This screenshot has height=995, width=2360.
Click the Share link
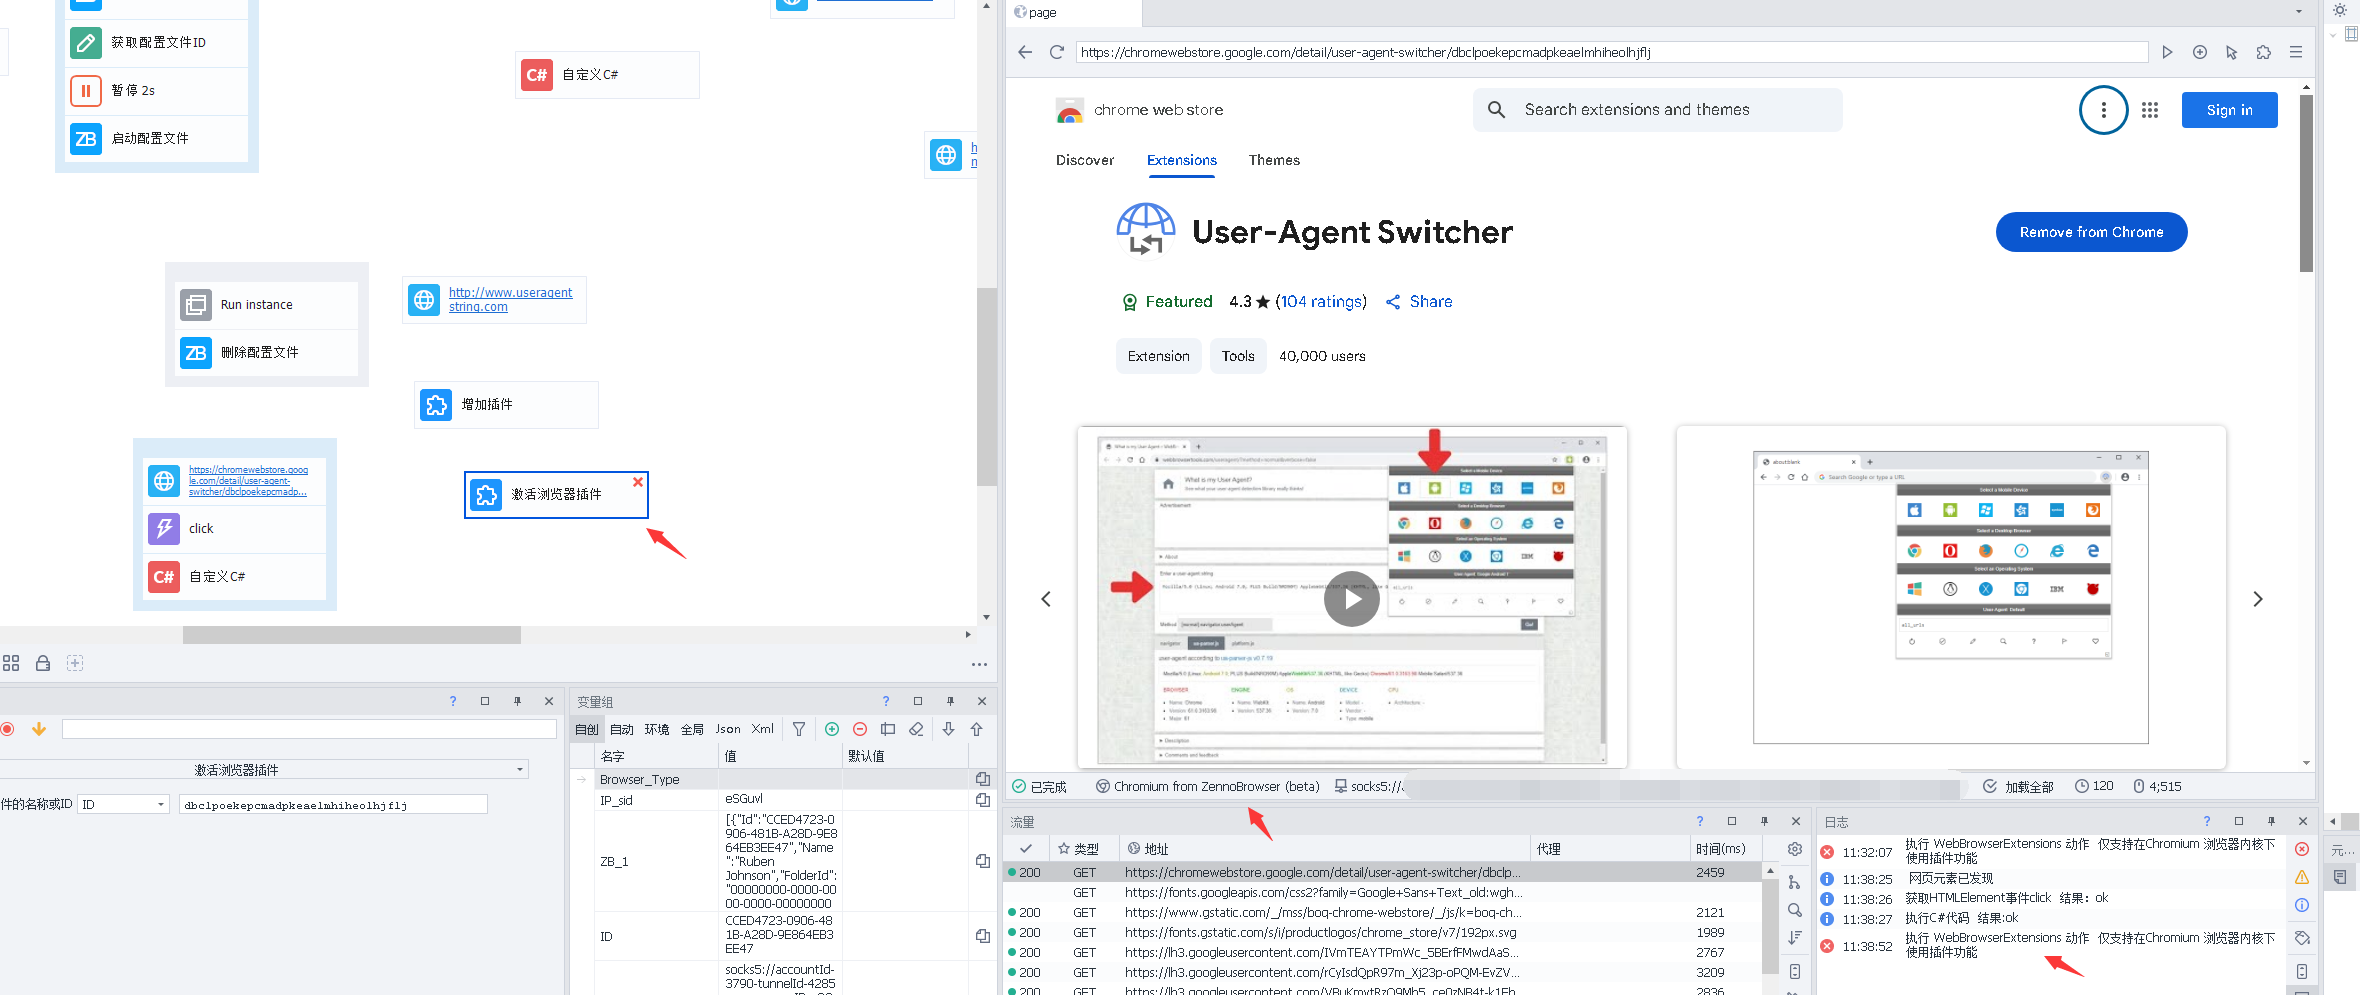coord(1419,302)
